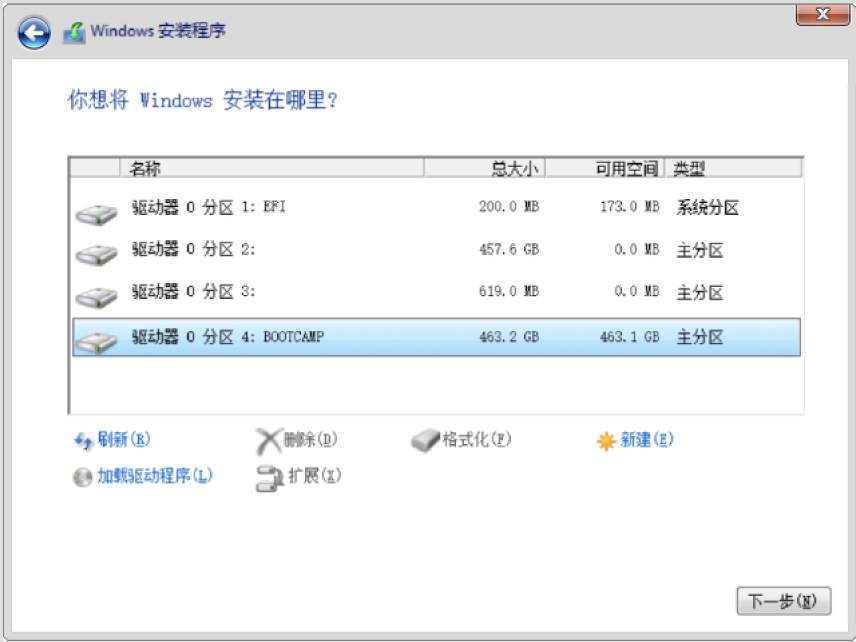Image resolution: width=856 pixels, height=642 pixels.
Task: Click the BOOTCAMP partition drive icon
Action: click(96, 340)
